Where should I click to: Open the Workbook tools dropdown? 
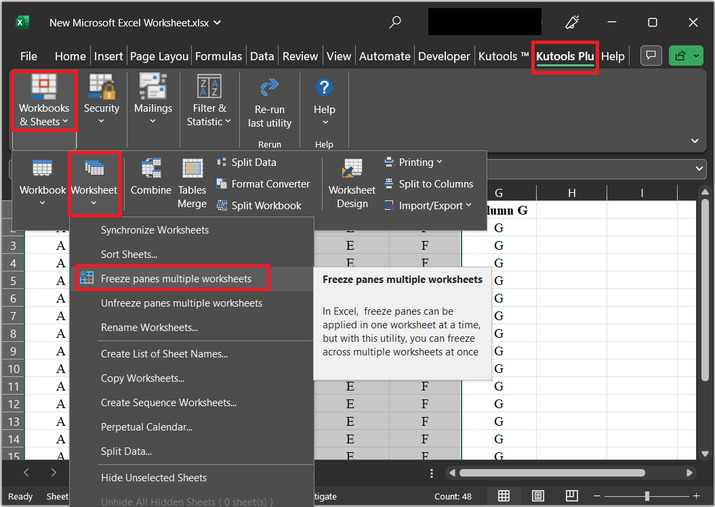coord(42,183)
